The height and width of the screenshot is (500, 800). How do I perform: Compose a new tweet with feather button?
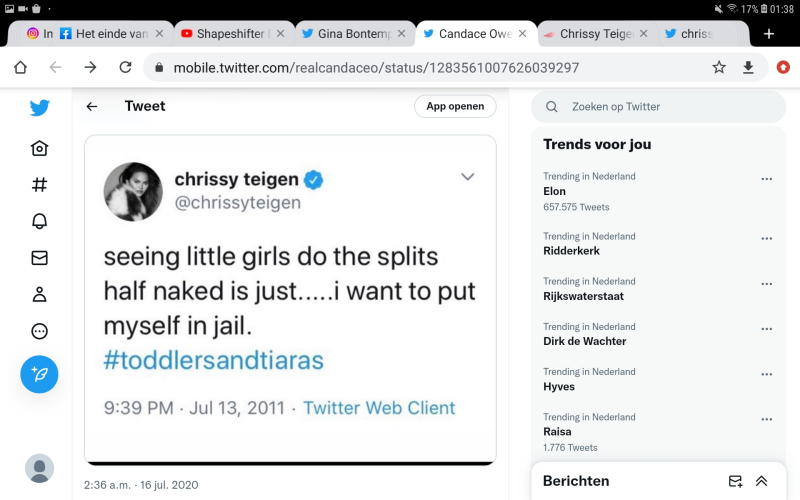click(x=39, y=374)
